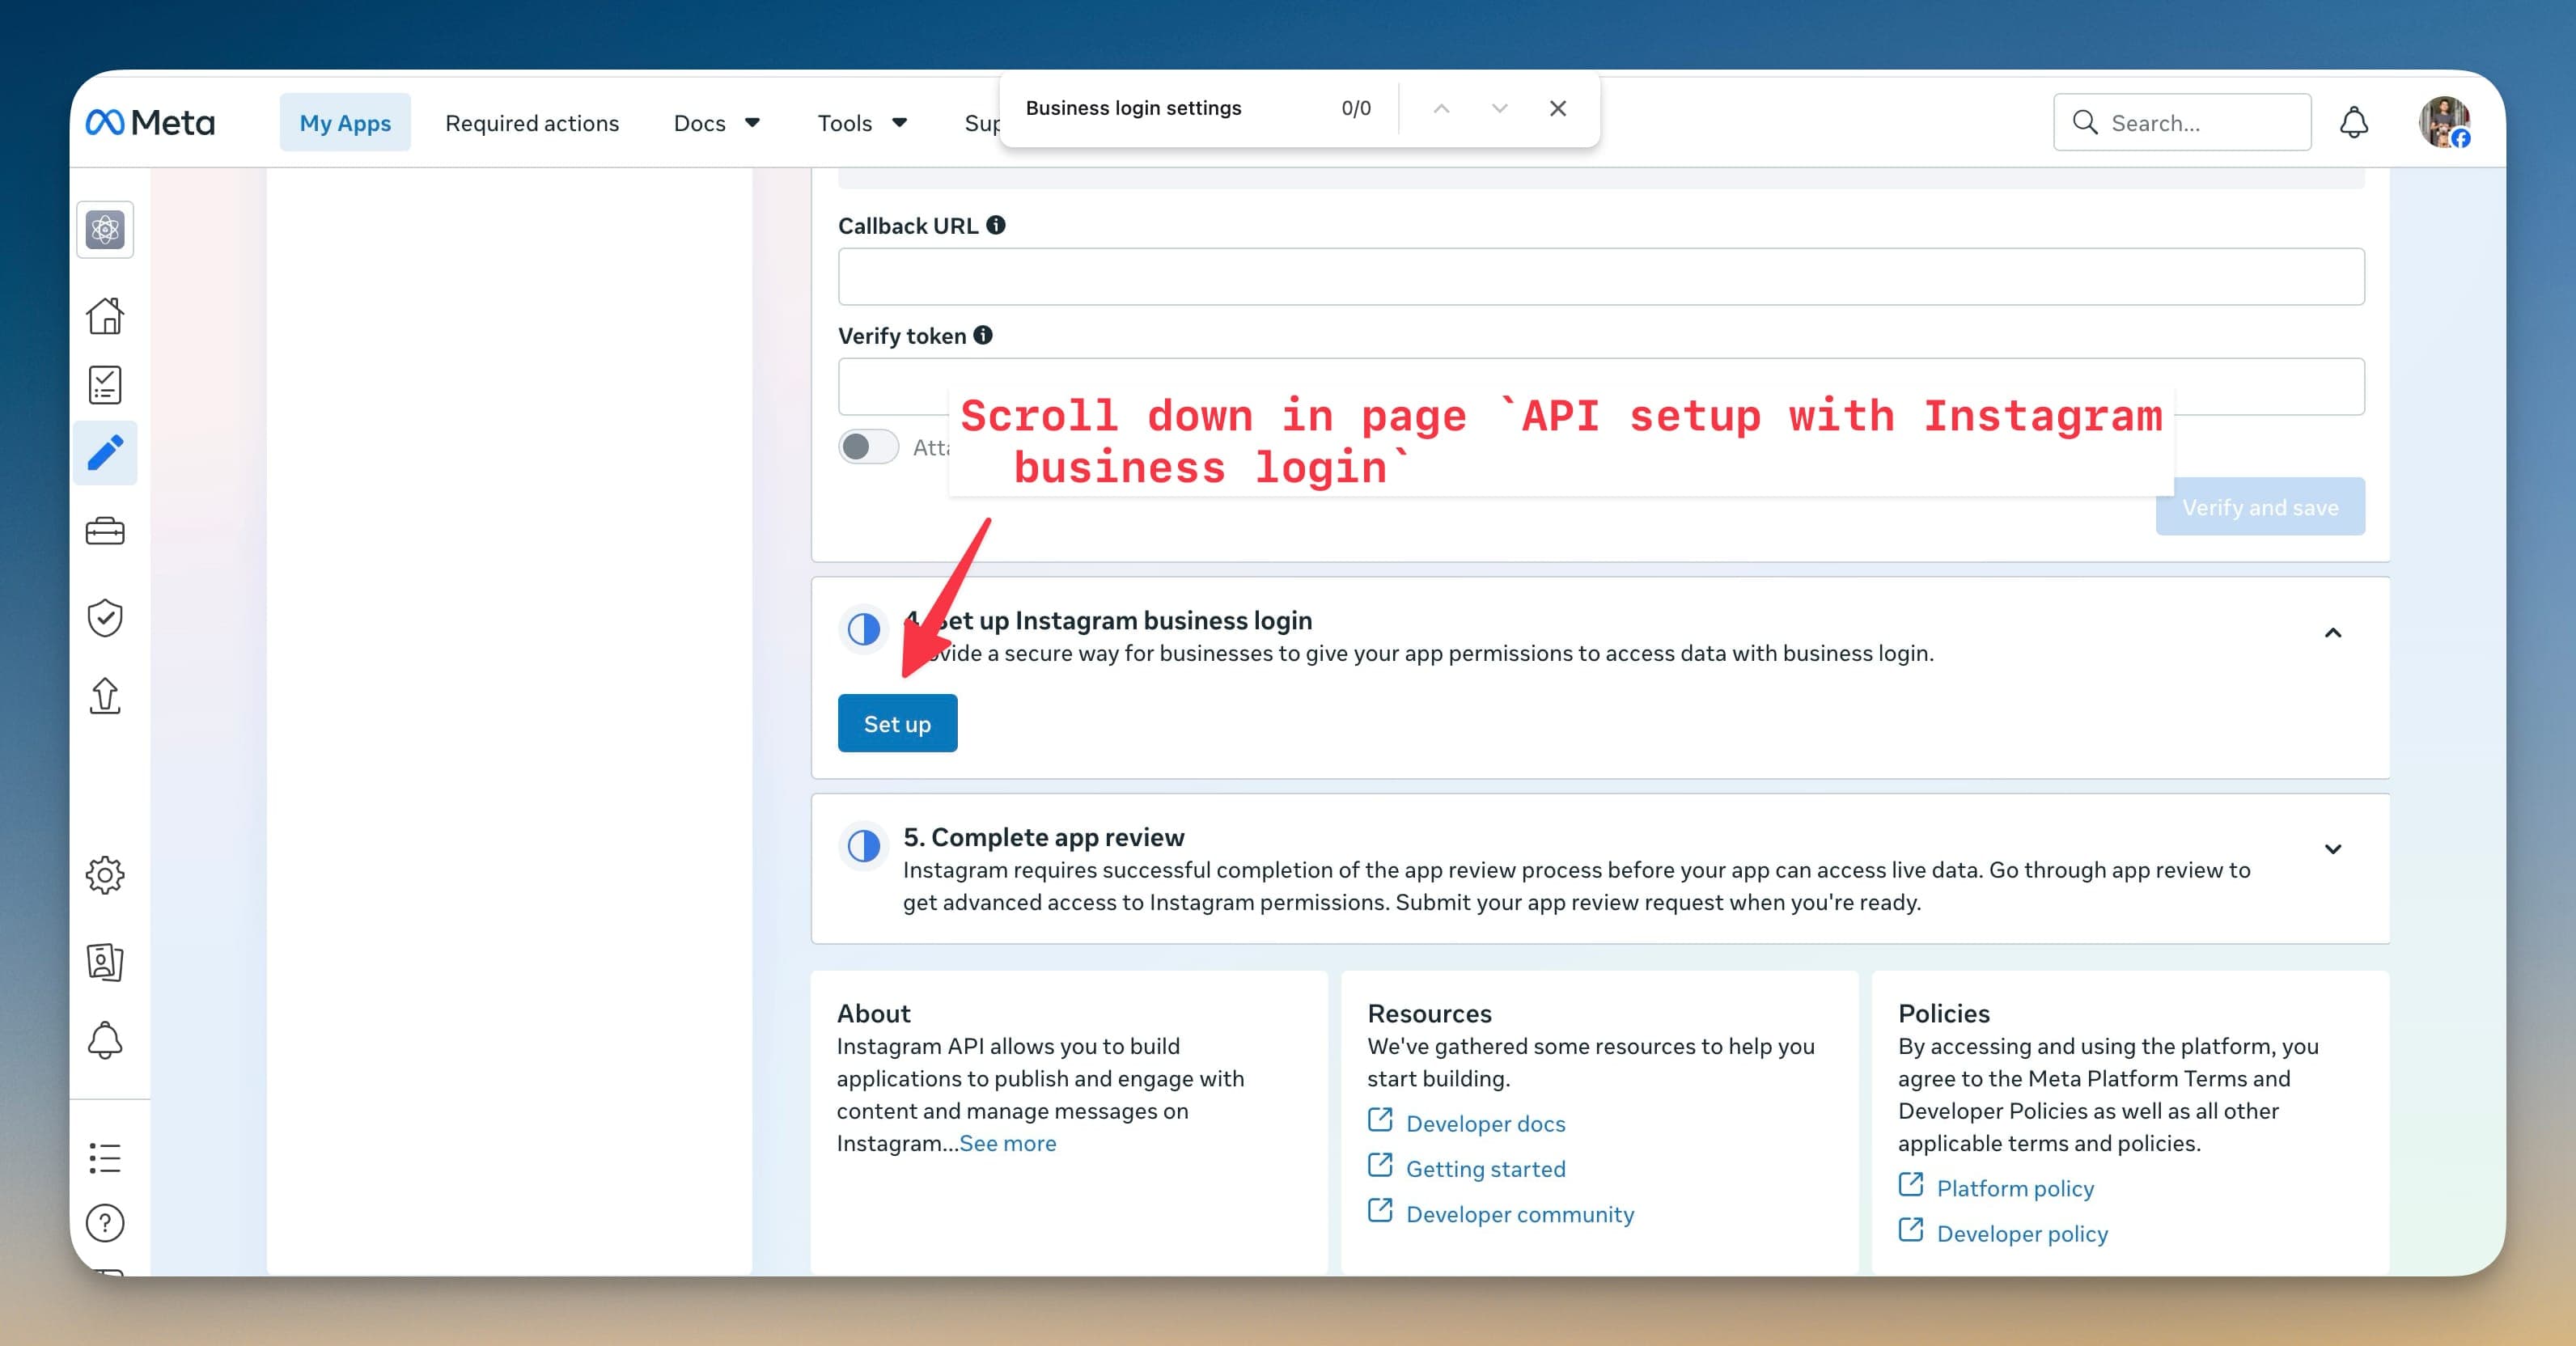2576x1346 pixels.
Task: Open the settings gear icon in sidebar
Action: (x=105, y=875)
